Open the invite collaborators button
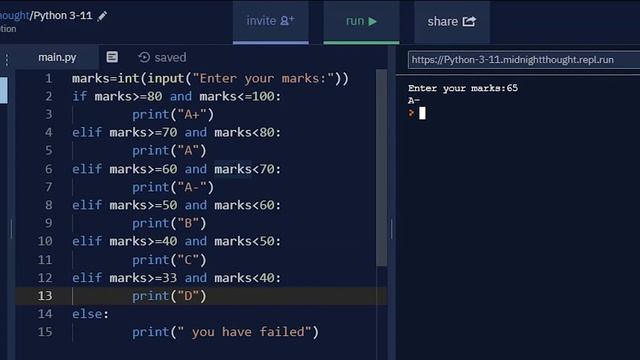Image resolution: width=640 pixels, height=360 pixels. 271,22
